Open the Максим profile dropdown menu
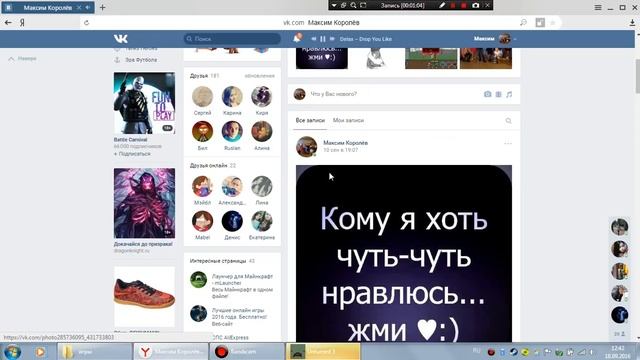The width and height of the screenshot is (640, 360). 495,39
